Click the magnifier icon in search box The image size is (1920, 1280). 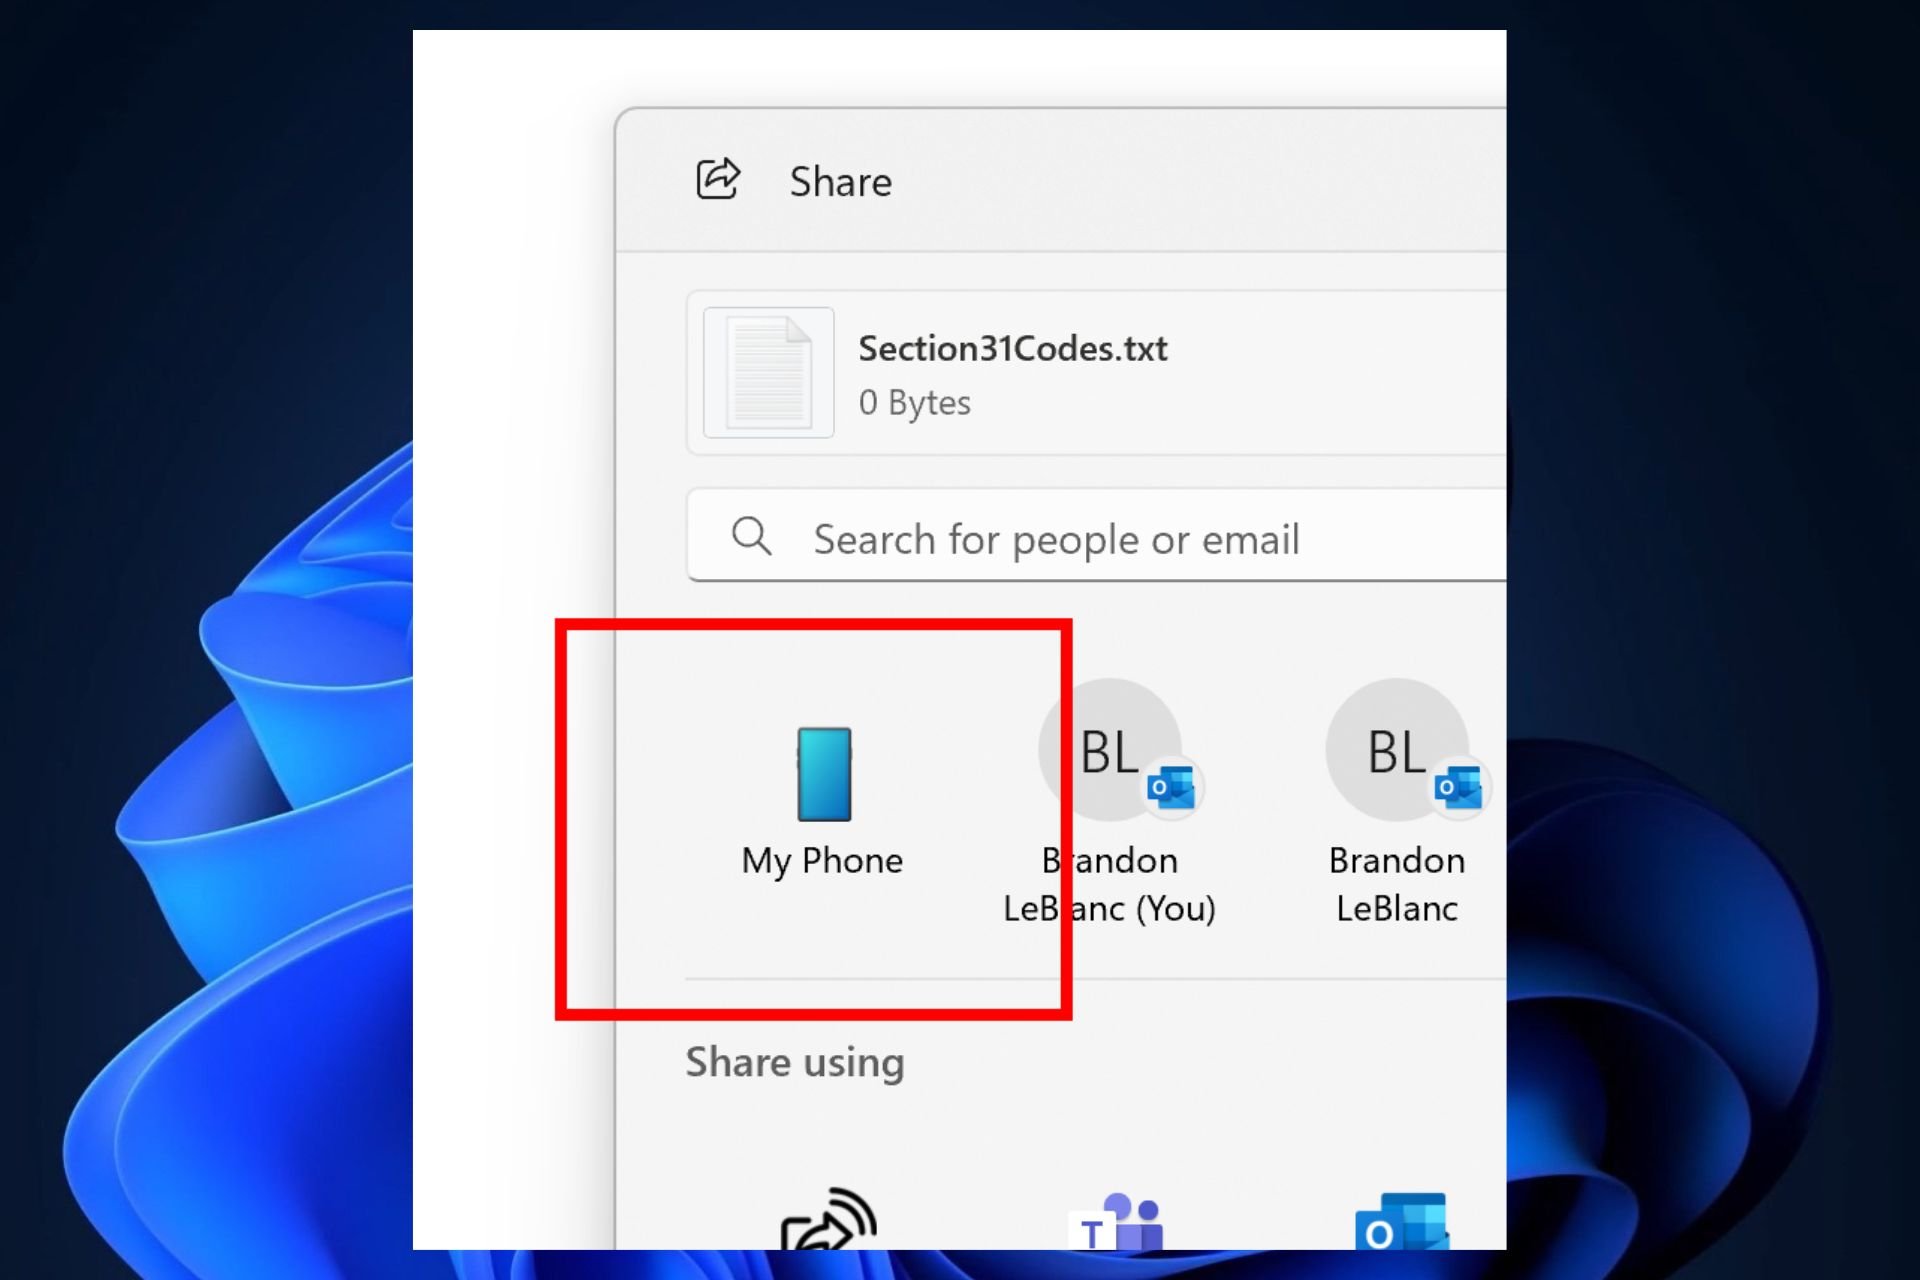click(x=751, y=536)
